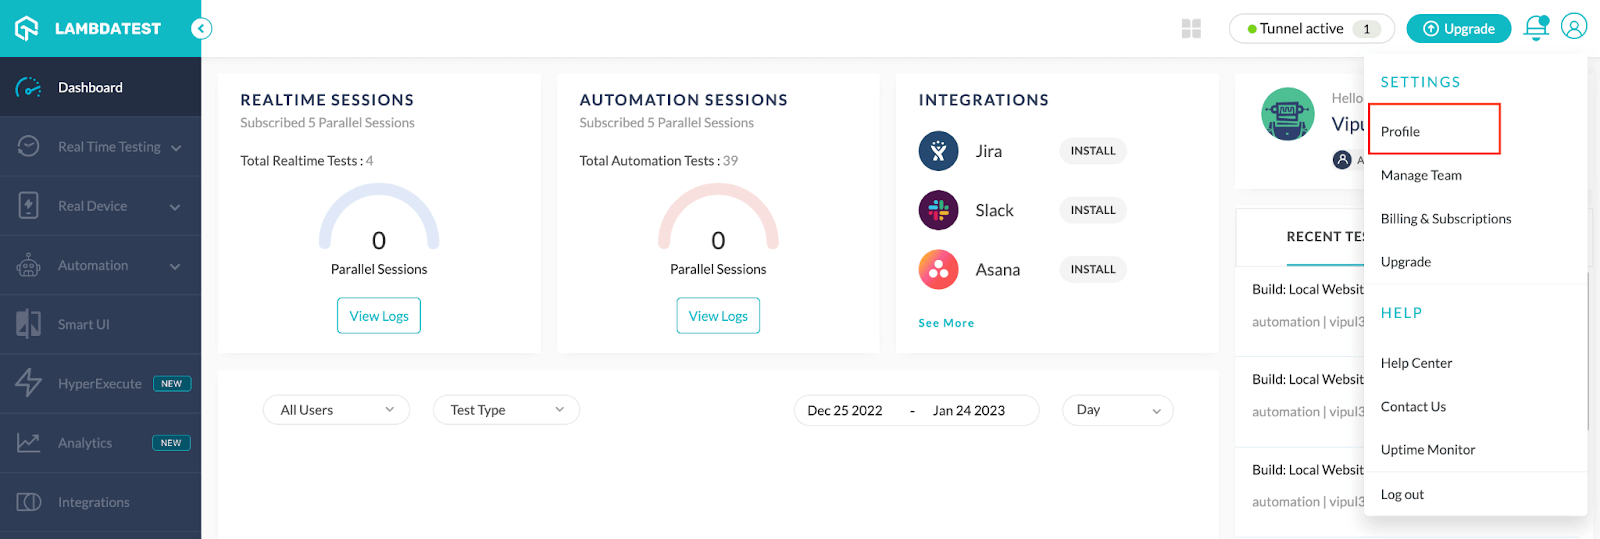Screen dimensions: 1600x539
Task: Click Total Automation Tests count text
Action: pyautogui.click(x=659, y=161)
